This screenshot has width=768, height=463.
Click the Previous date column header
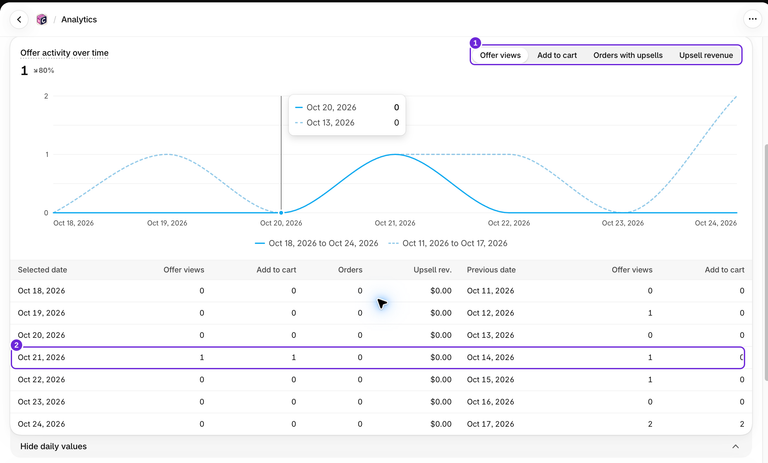[491, 270]
